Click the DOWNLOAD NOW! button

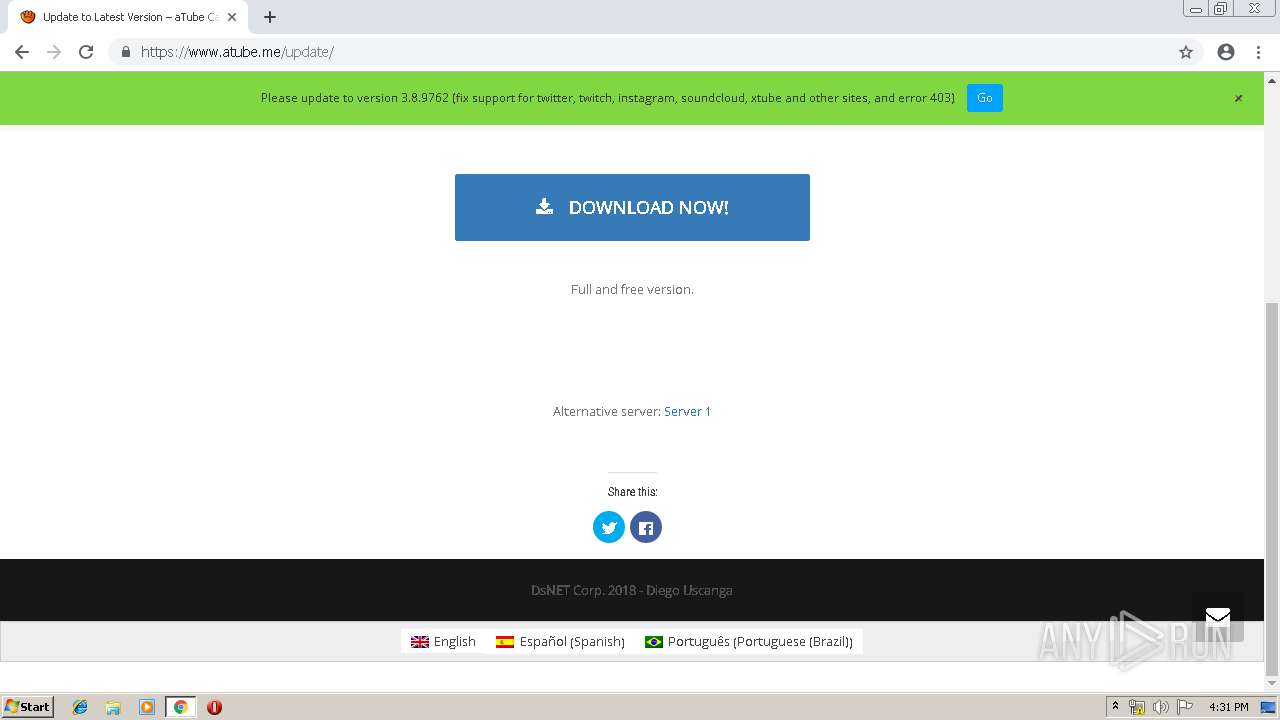pyautogui.click(x=632, y=207)
